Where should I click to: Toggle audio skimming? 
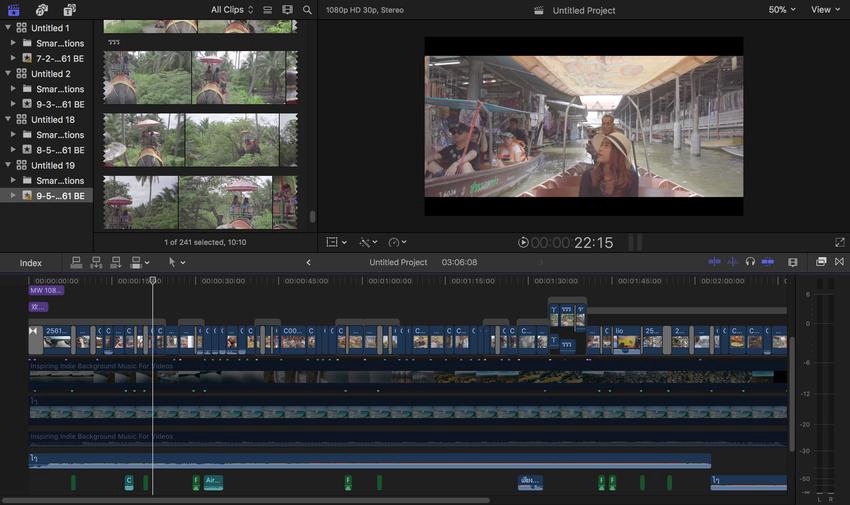coord(733,262)
